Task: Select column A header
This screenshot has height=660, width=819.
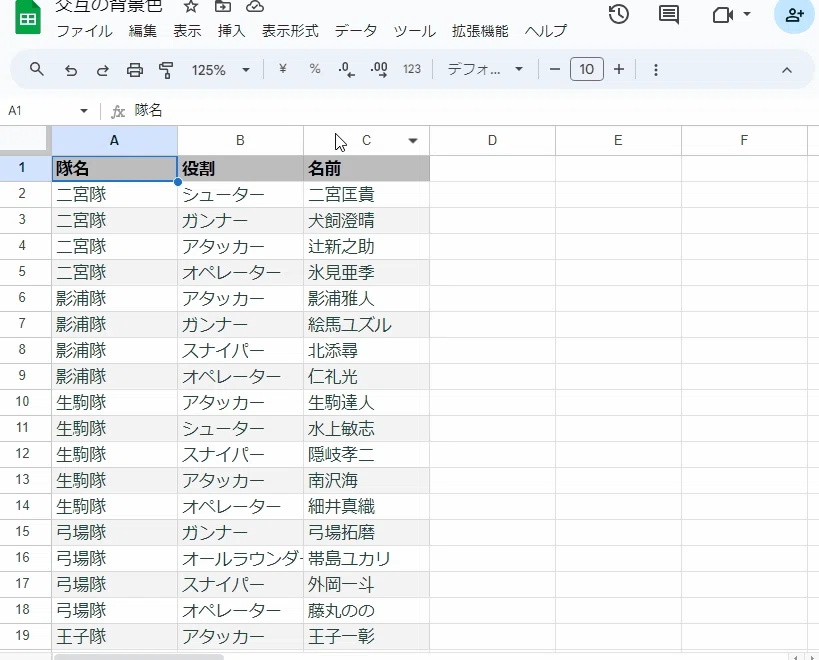Action: coord(114,140)
